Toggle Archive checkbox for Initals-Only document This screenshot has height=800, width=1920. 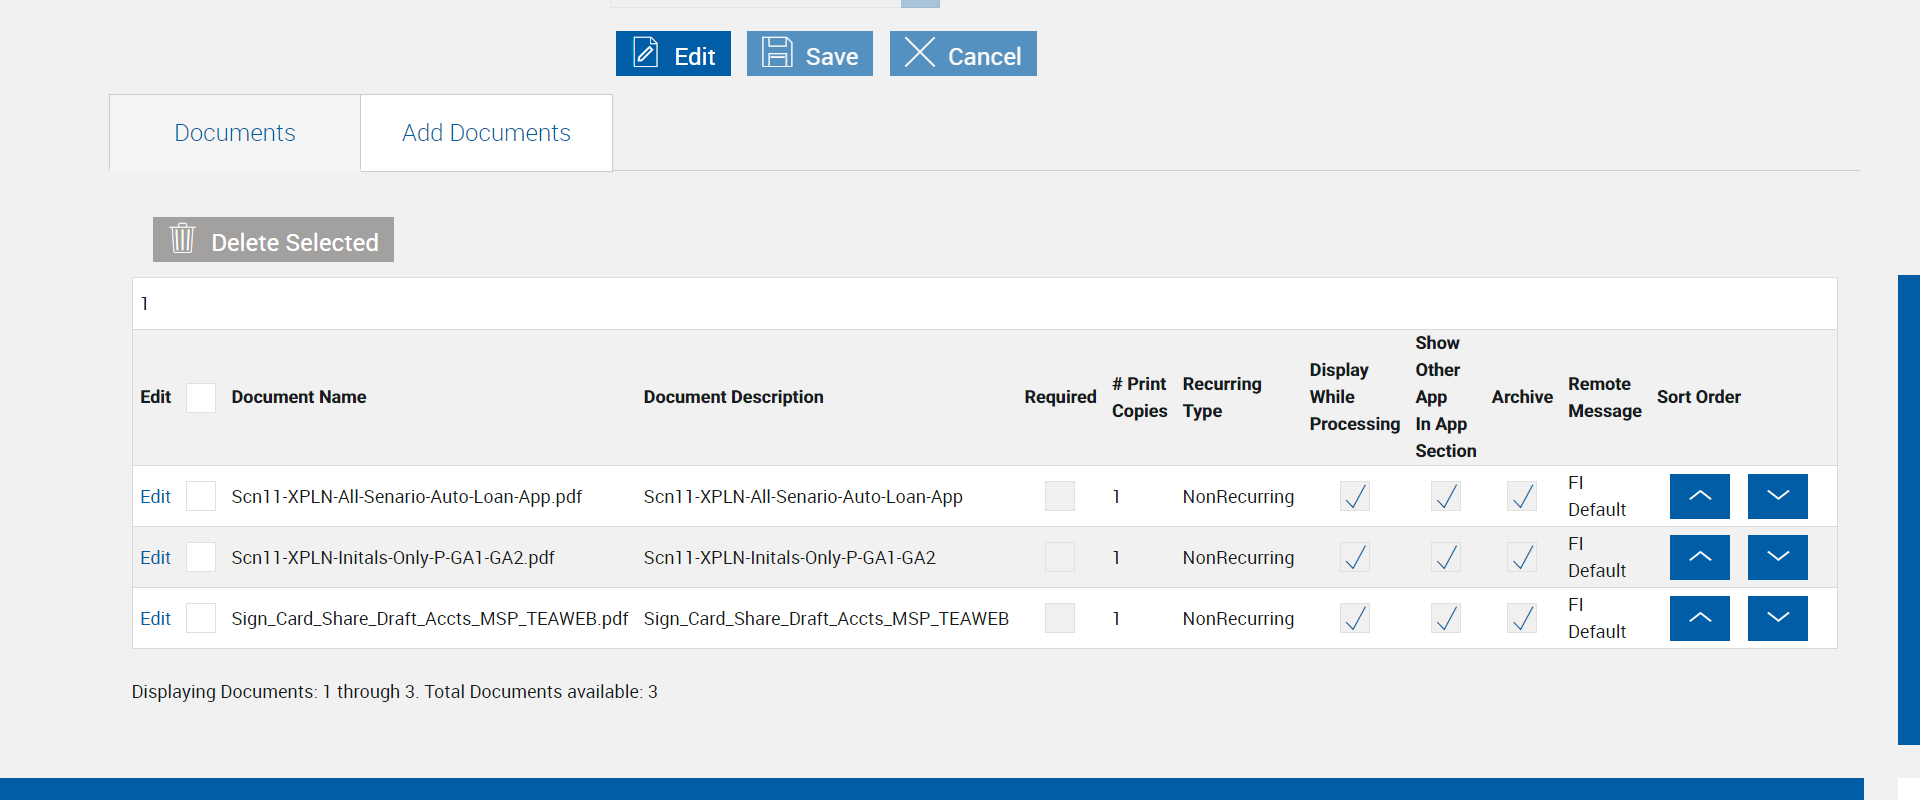tap(1521, 557)
